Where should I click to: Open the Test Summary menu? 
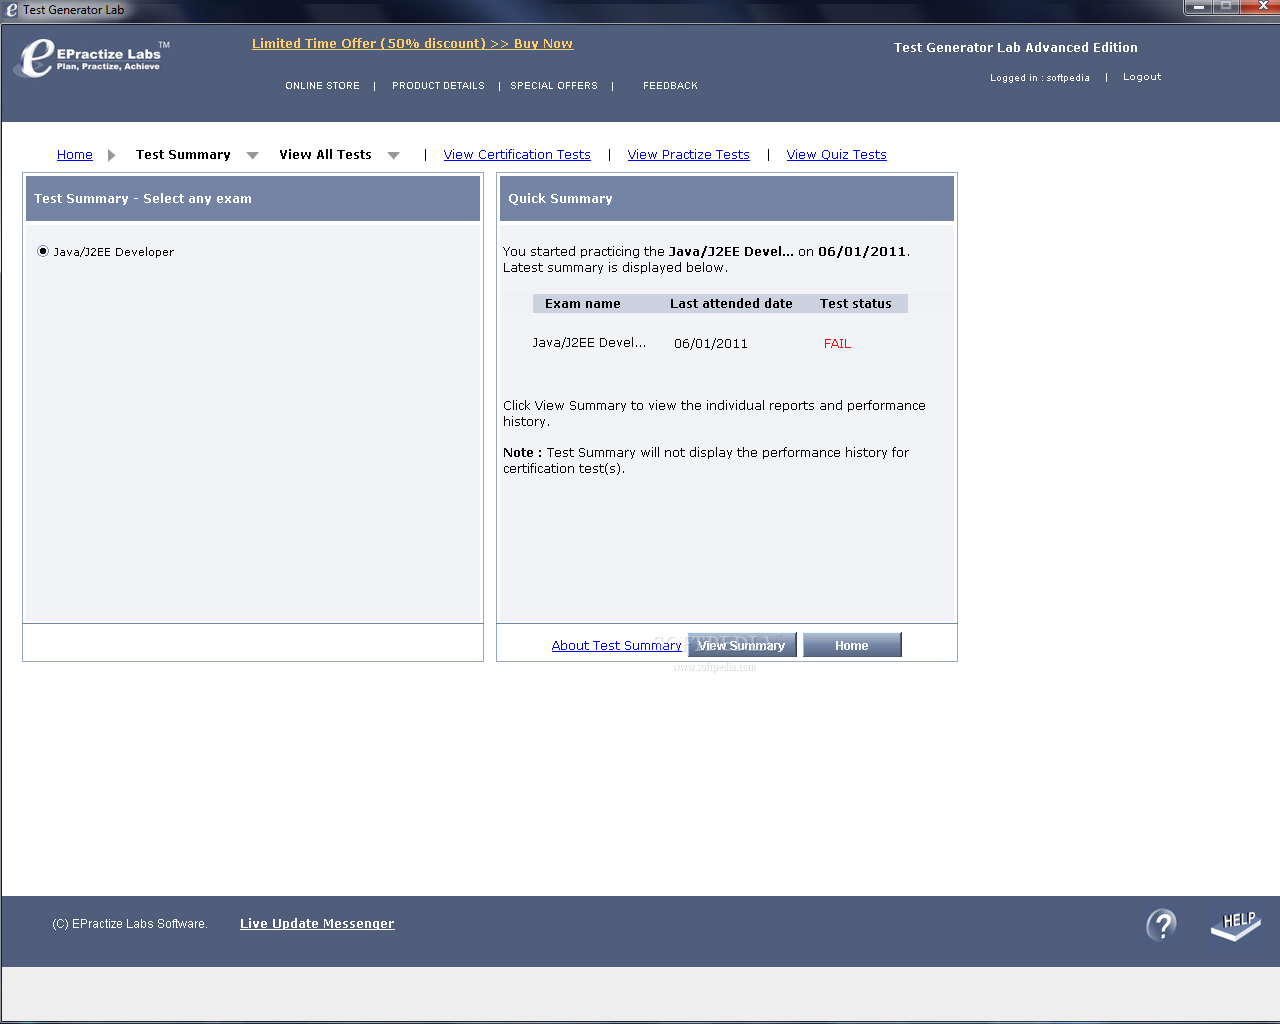pyautogui.click(x=183, y=155)
